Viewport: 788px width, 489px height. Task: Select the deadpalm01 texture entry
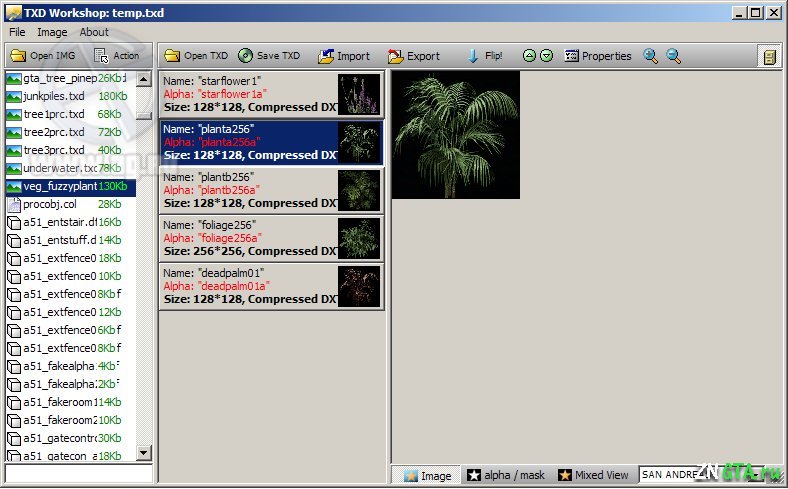271,286
